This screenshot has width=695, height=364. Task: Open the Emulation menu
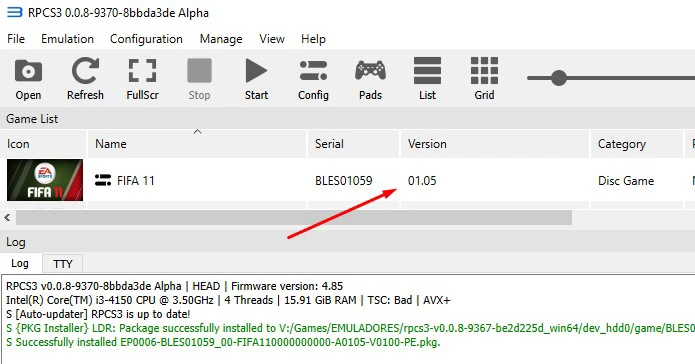[67, 39]
